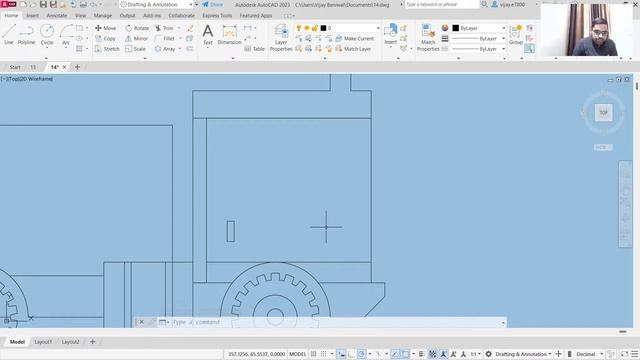Toggle ortho mode in status bar
Image resolution: width=640 pixels, height=360 pixels.
pyautogui.click(x=351, y=354)
